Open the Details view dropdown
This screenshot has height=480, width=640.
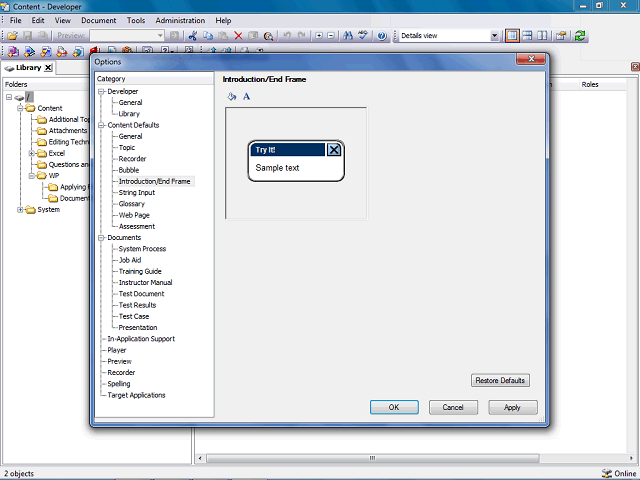[x=494, y=36]
